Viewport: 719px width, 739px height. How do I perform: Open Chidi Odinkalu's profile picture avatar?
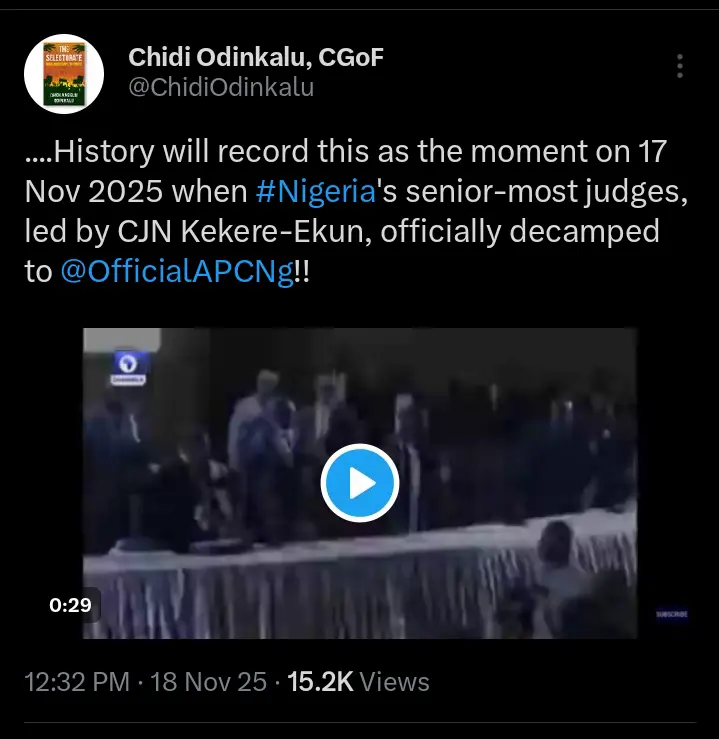[64, 74]
